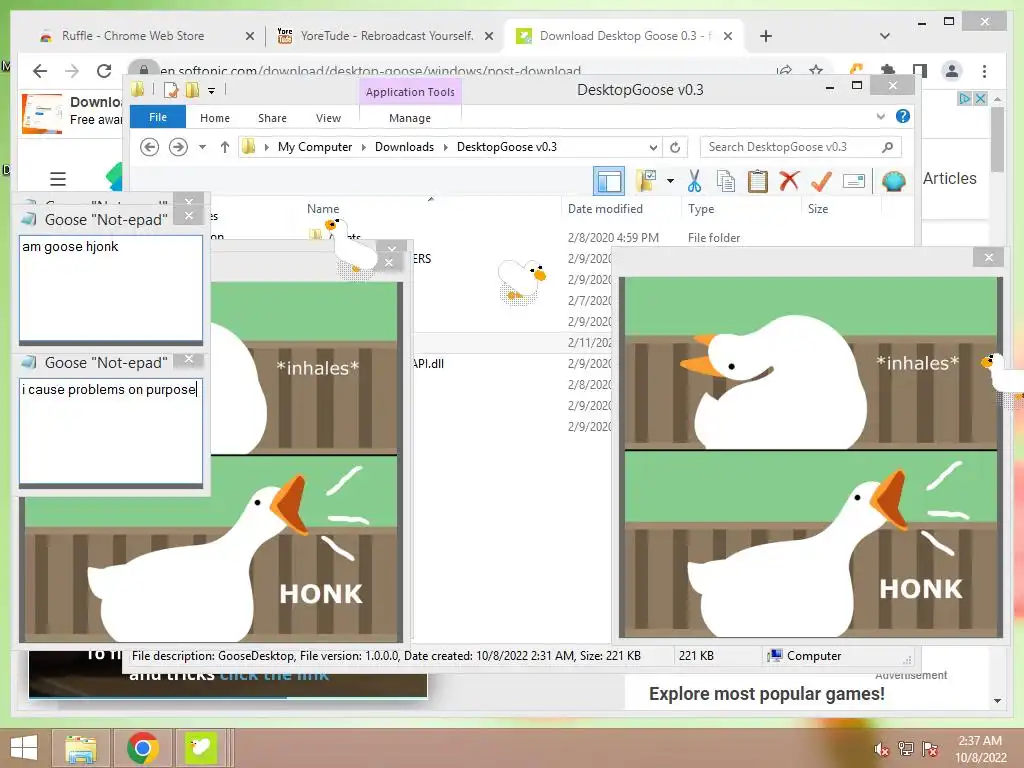1024x768 pixels.
Task: Open a new Chrome tab
Action: click(766, 36)
